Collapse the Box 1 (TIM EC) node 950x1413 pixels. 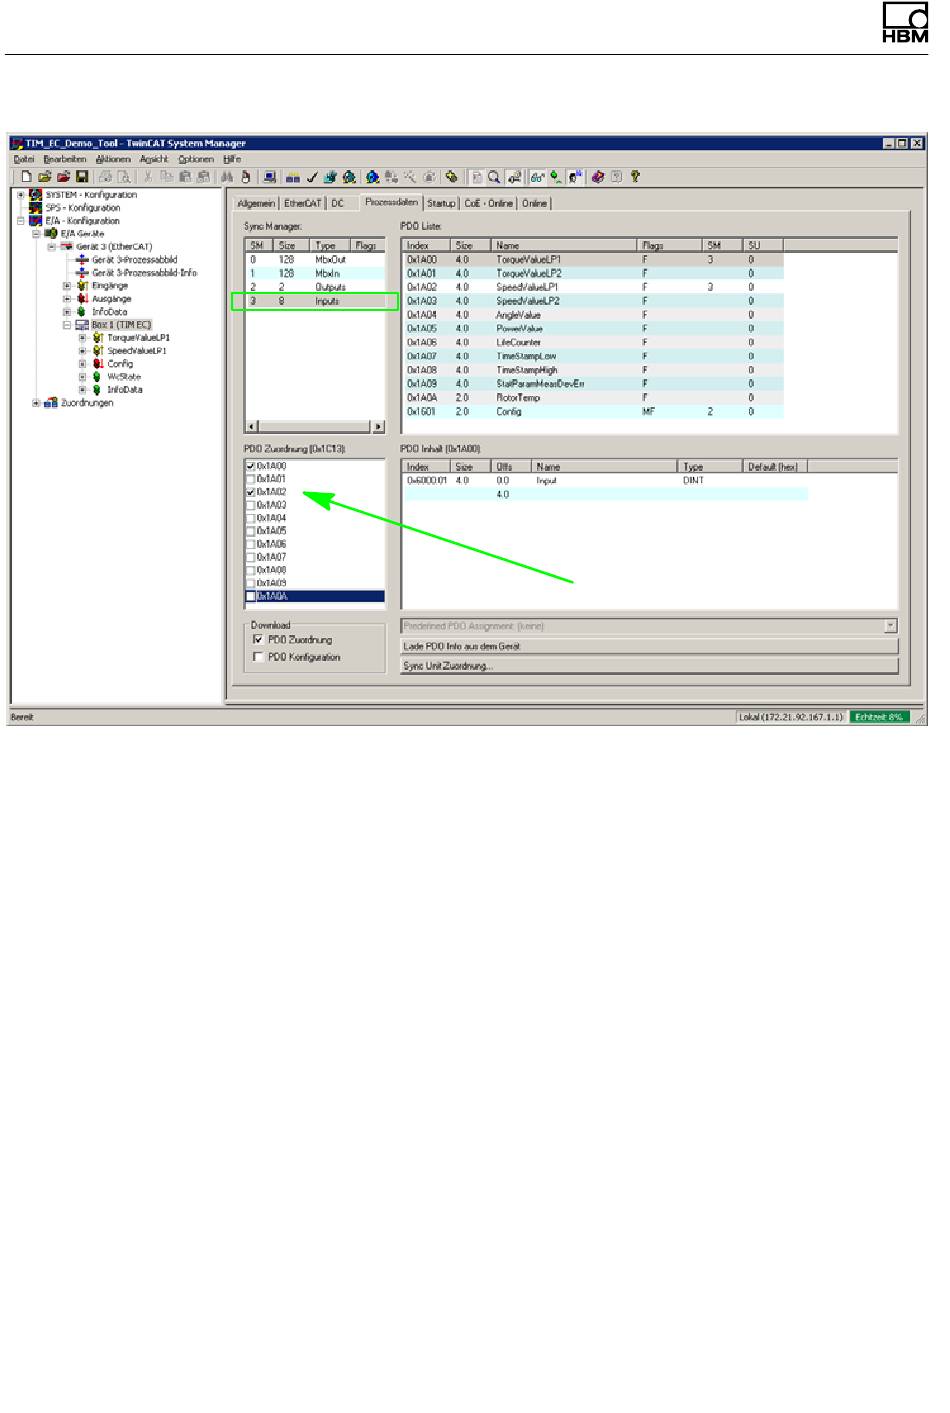point(67,325)
